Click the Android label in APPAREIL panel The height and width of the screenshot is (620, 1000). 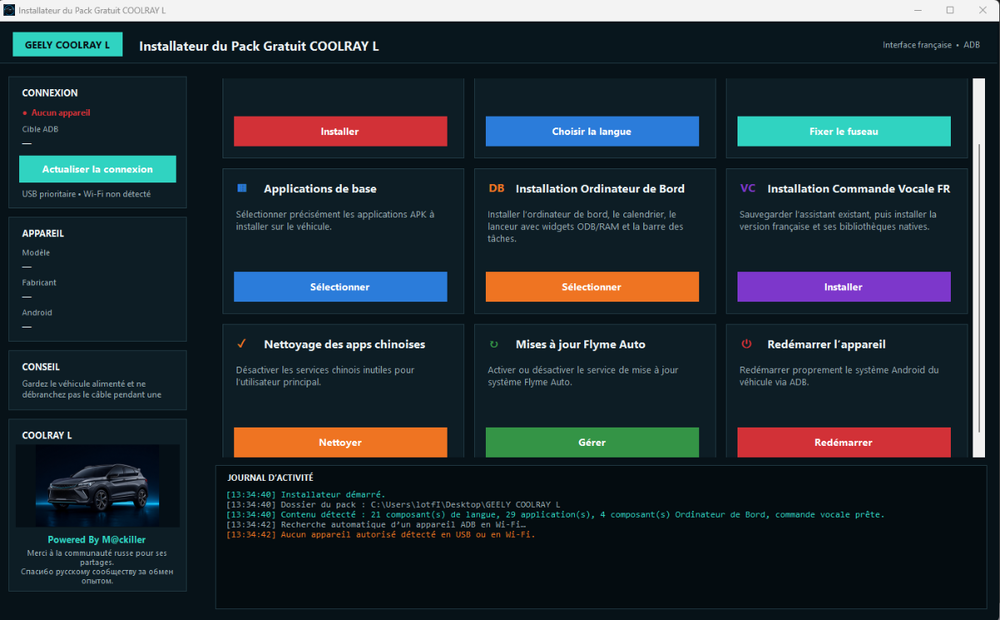[37, 313]
